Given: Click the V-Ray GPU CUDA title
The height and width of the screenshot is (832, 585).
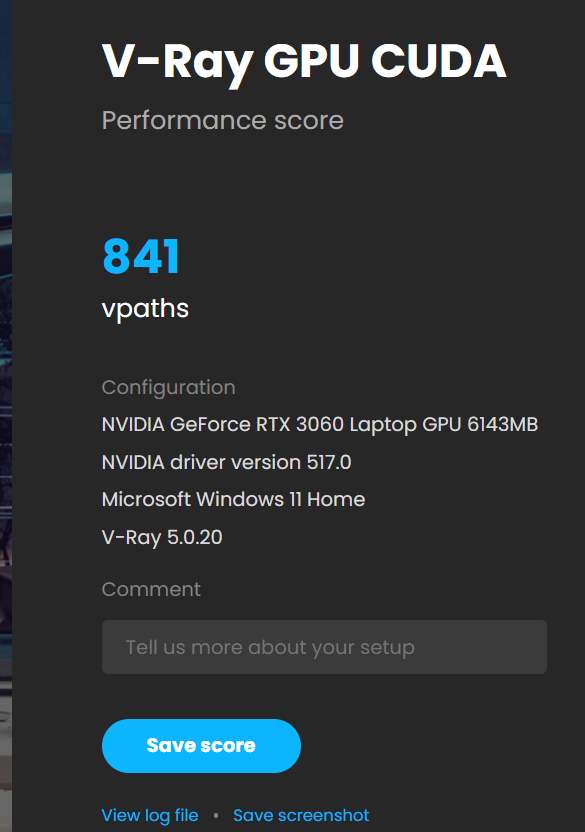Looking at the screenshot, I should click(x=304, y=63).
